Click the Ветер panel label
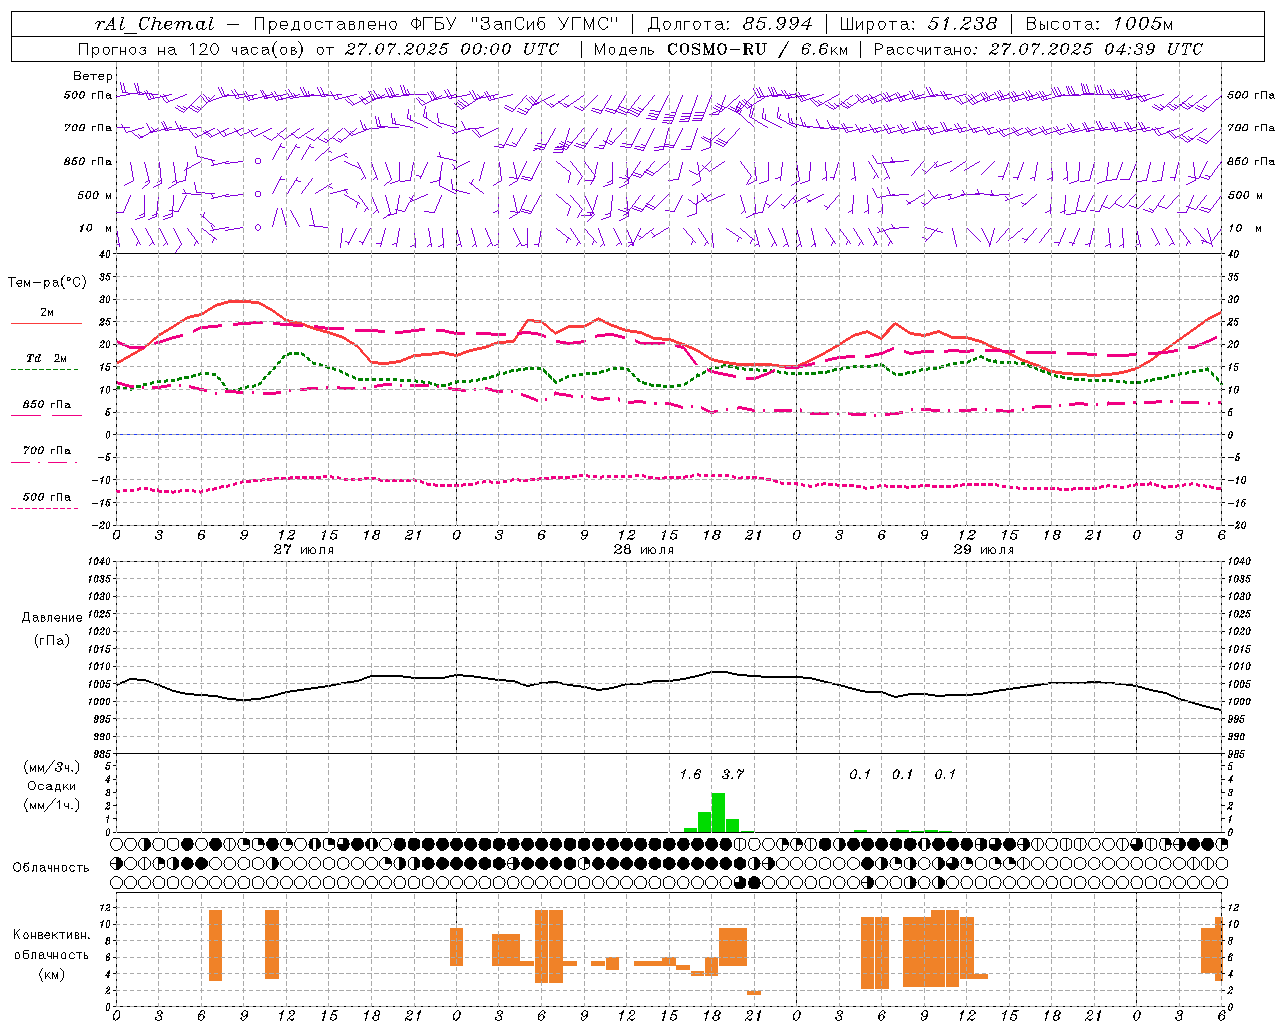Viewport: 1280px width, 1024px height. coord(93,76)
